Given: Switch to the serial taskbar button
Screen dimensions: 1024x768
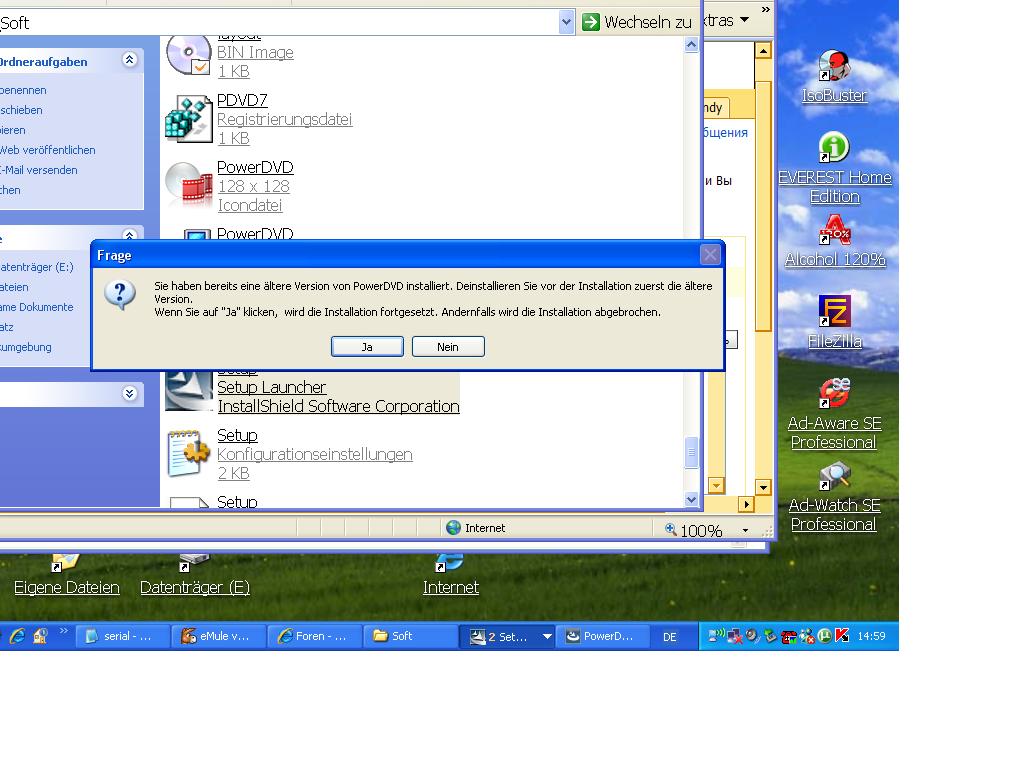Looking at the screenshot, I should (x=123, y=636).
